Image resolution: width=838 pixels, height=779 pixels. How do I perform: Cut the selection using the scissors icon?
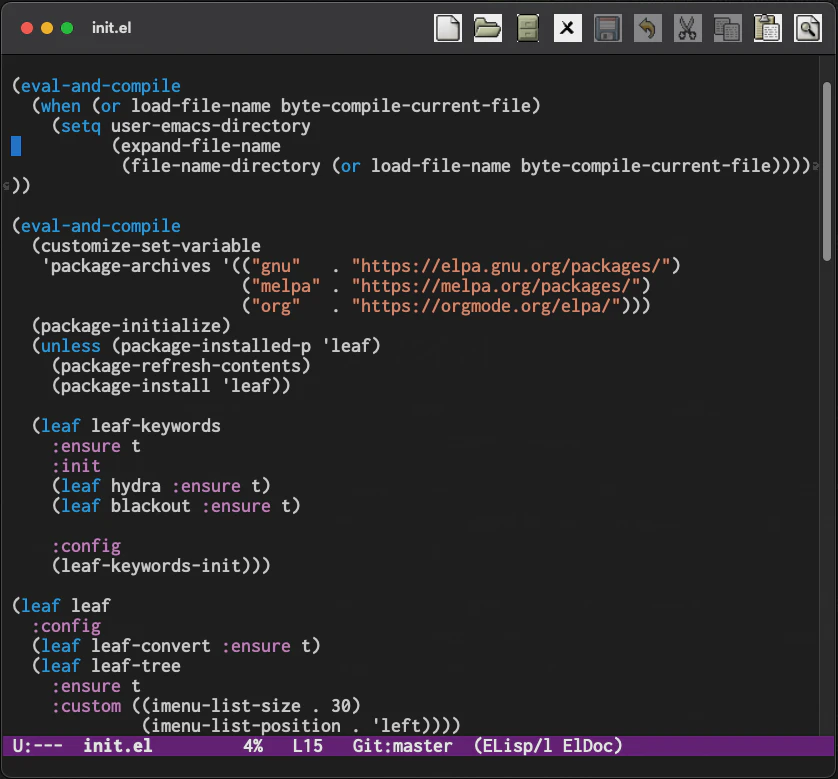(x=687, y=28)
